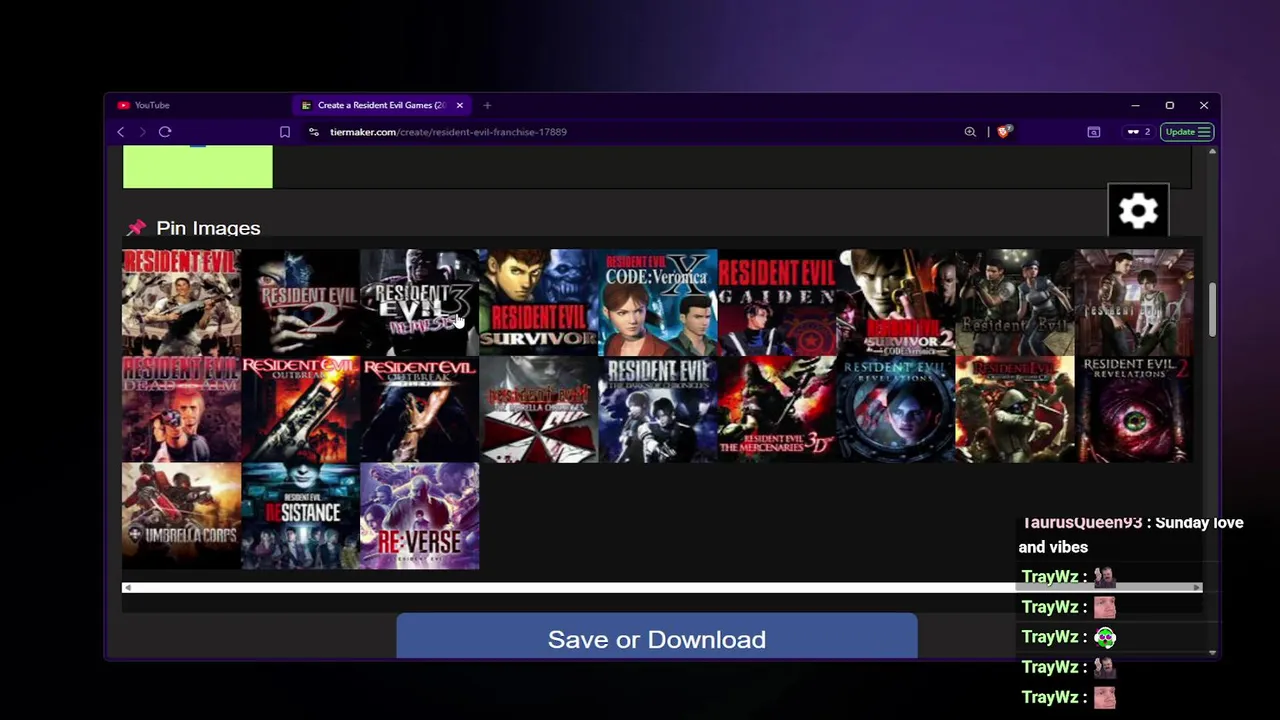Select the Umbrella Corps cover
The image size is (1280, 720).
click(x=181, y=516)
